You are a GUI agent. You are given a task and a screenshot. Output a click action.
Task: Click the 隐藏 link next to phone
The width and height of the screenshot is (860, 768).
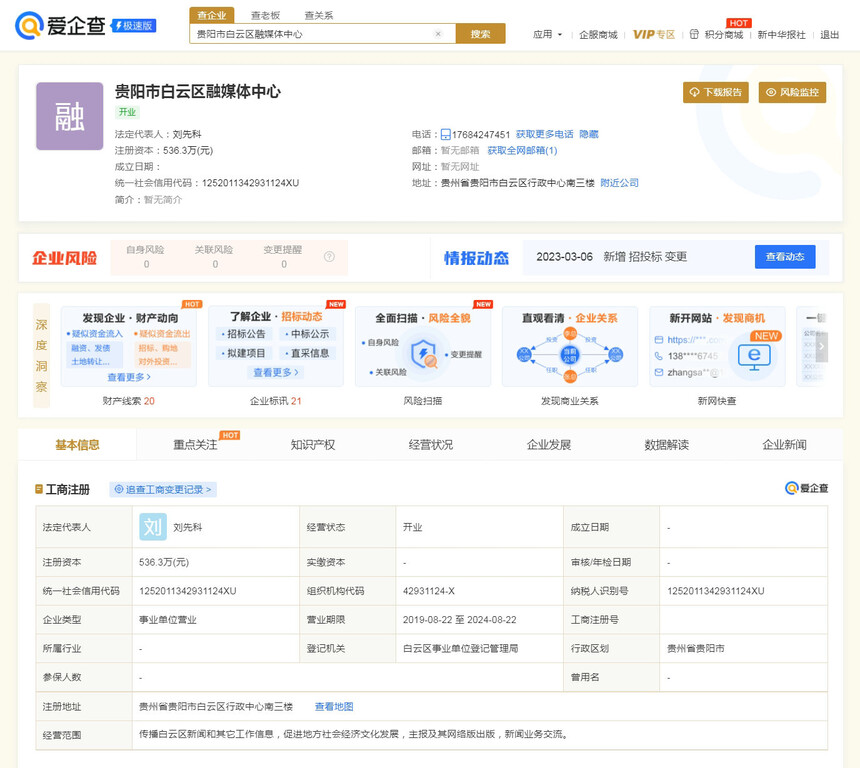click(589, 134)
